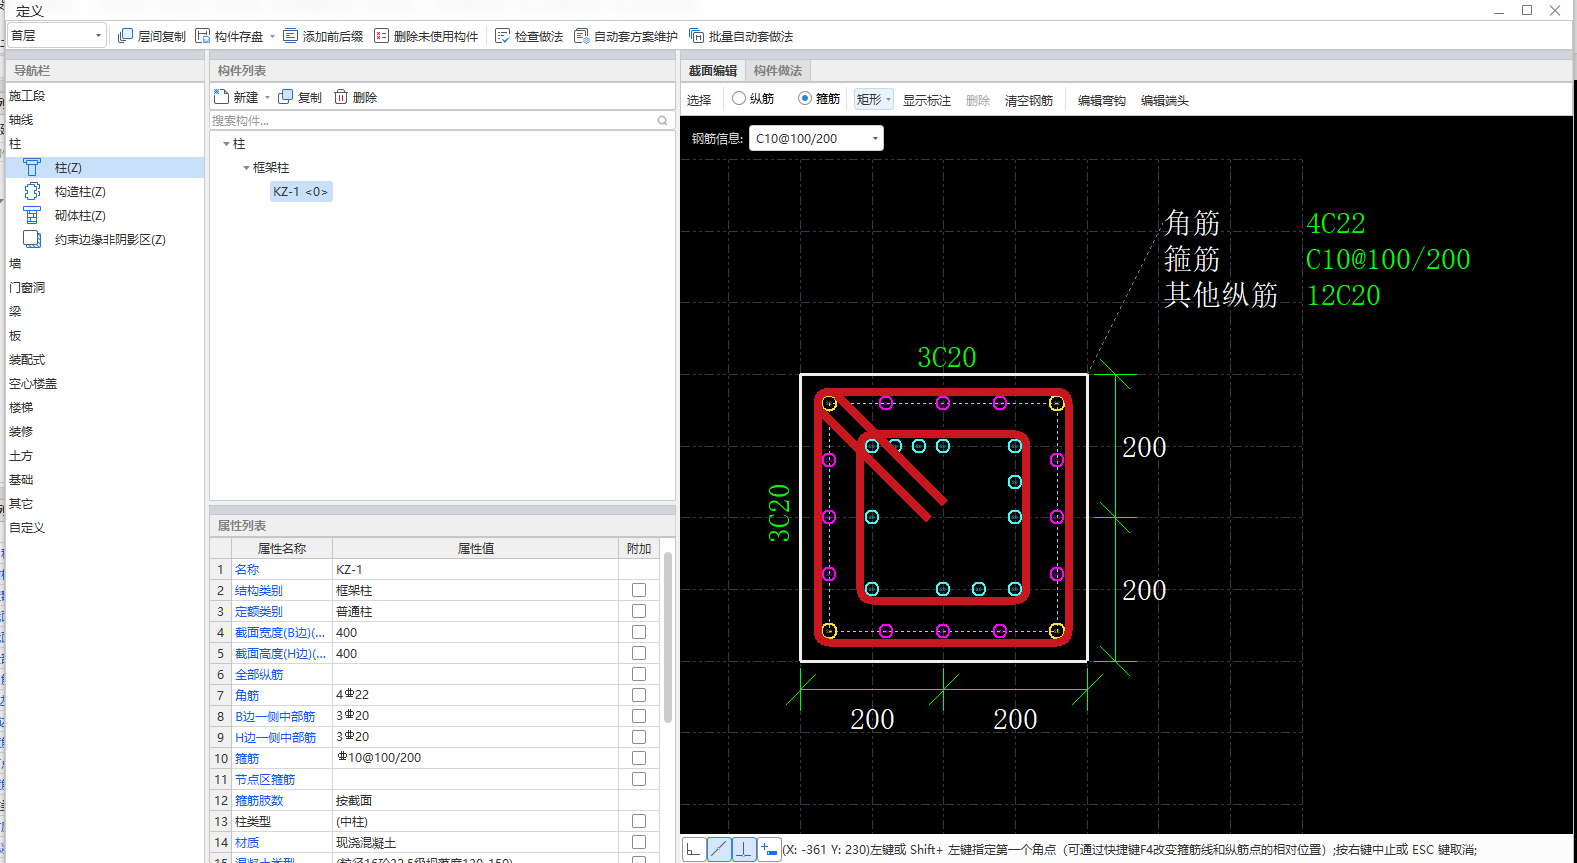Image resolution: width=1577 pixels, height=863 pixels.
Task: Check the 附加 box for 结构类别
Action: click(x=639, y=590)
